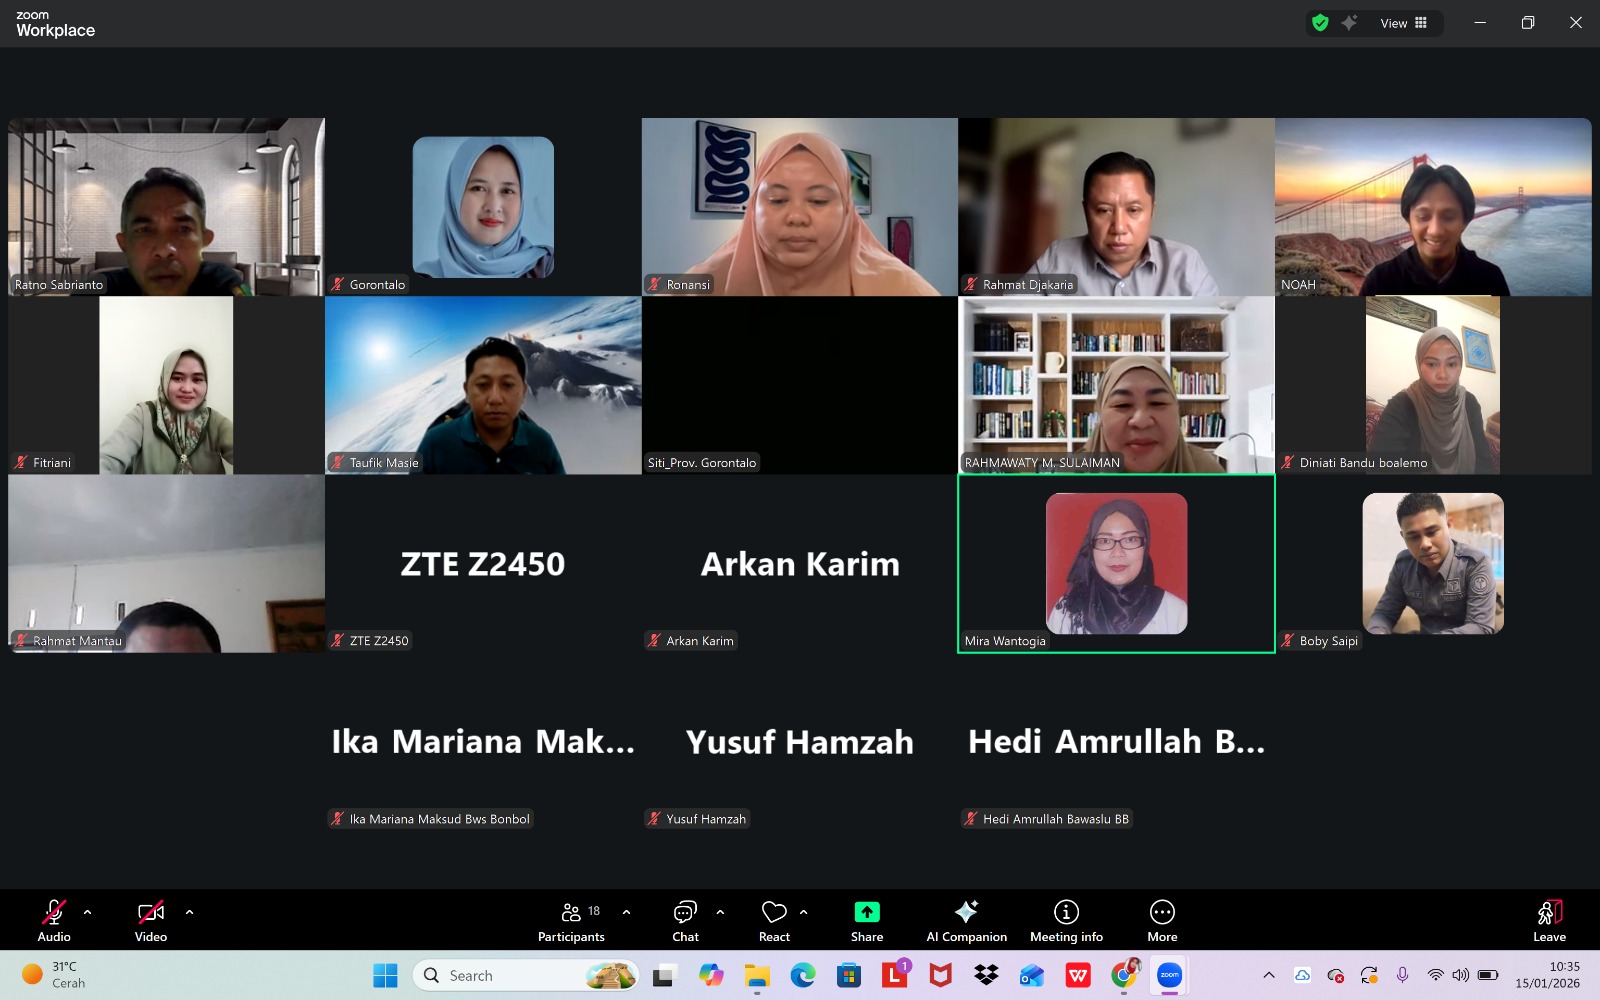
Task: Open the View layout menu
Action: tap(1403, 23)
